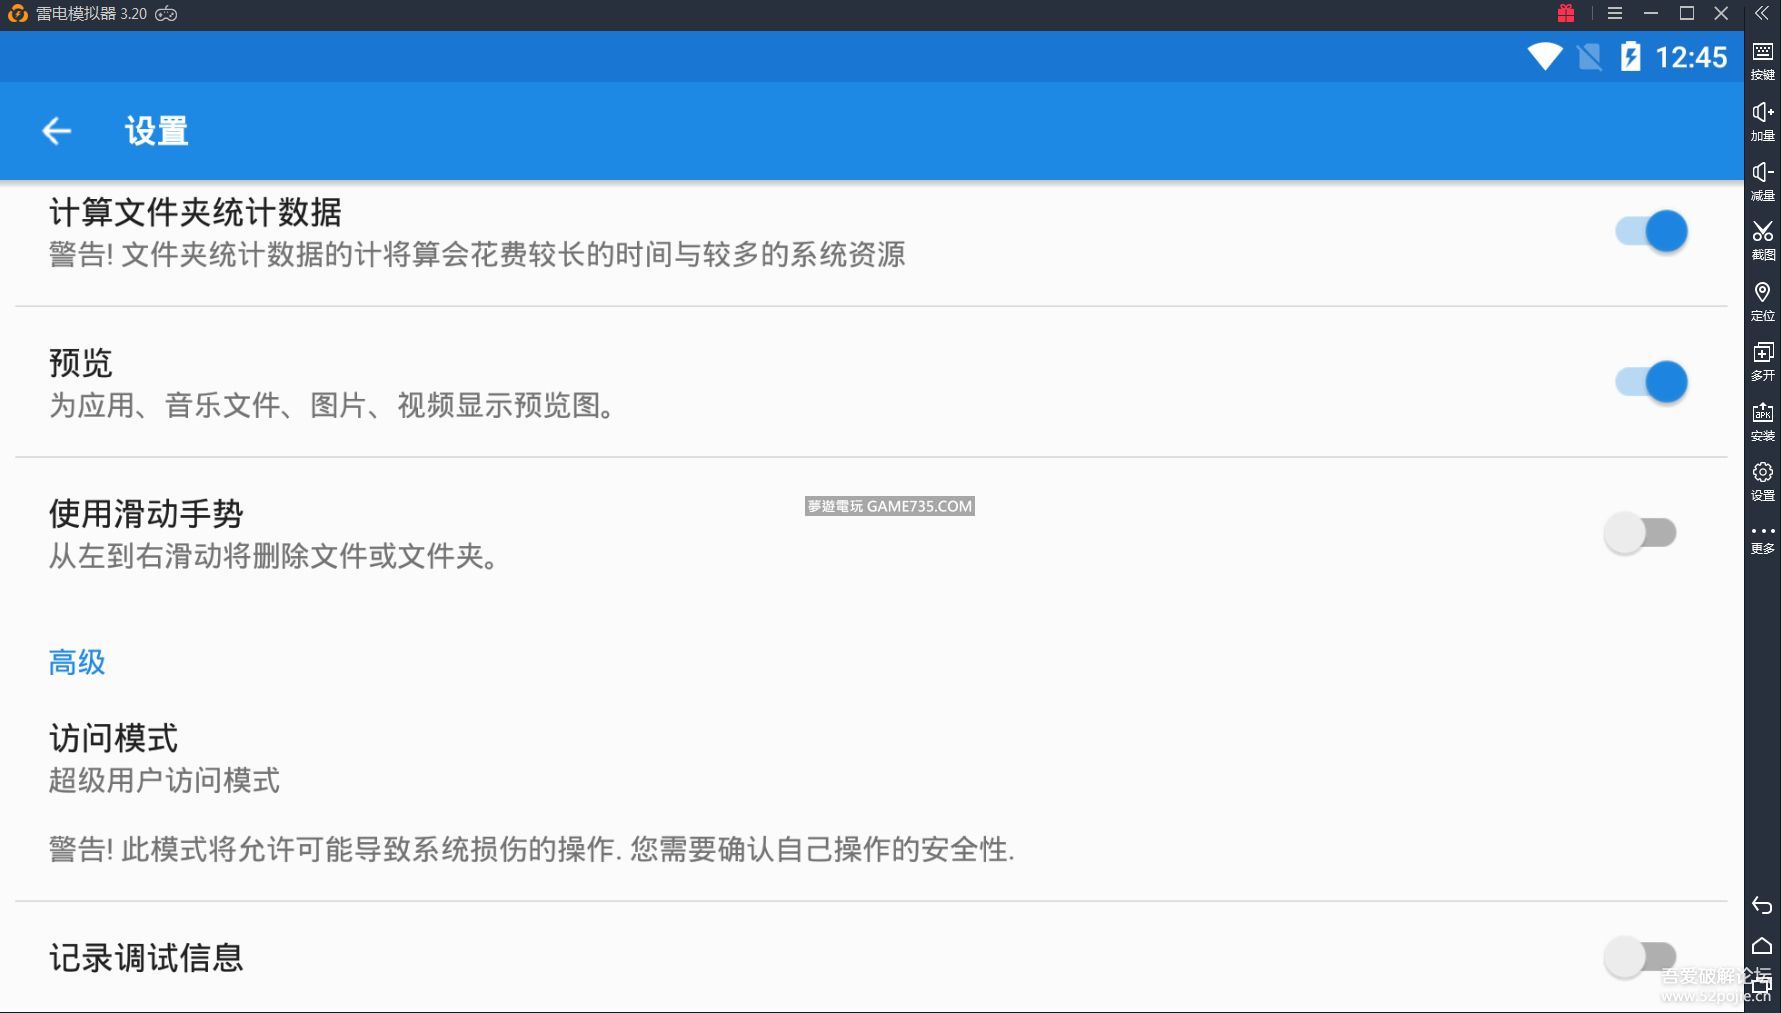Tap the emulator sidebar back arrow
The image size is (1781, 1013).
1762,906
